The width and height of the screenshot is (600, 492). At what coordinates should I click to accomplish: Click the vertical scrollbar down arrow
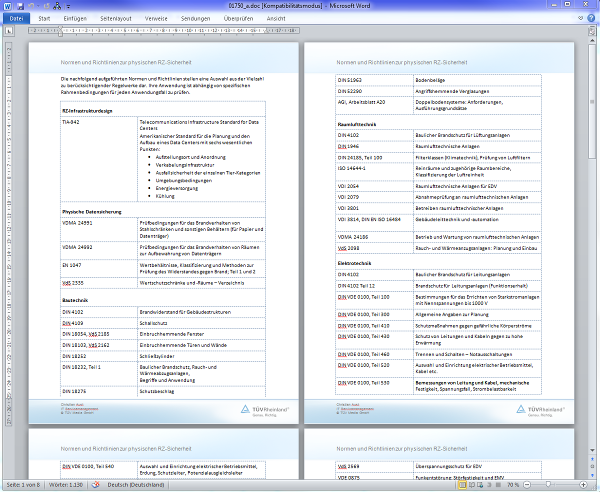tap(594, 450)
